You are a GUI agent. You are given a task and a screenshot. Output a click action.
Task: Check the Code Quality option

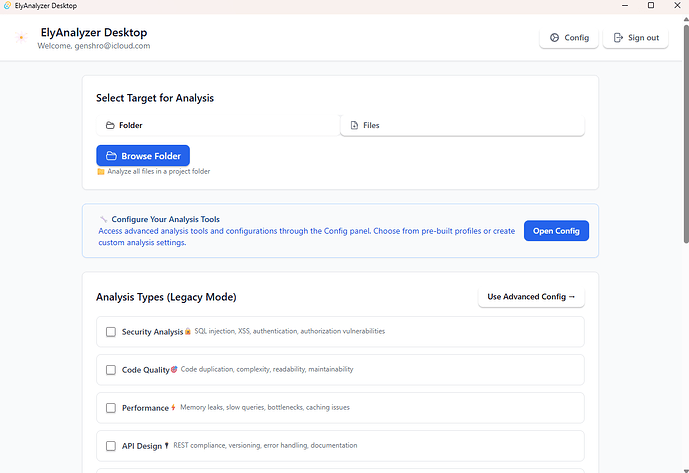[x=111, y=370]
